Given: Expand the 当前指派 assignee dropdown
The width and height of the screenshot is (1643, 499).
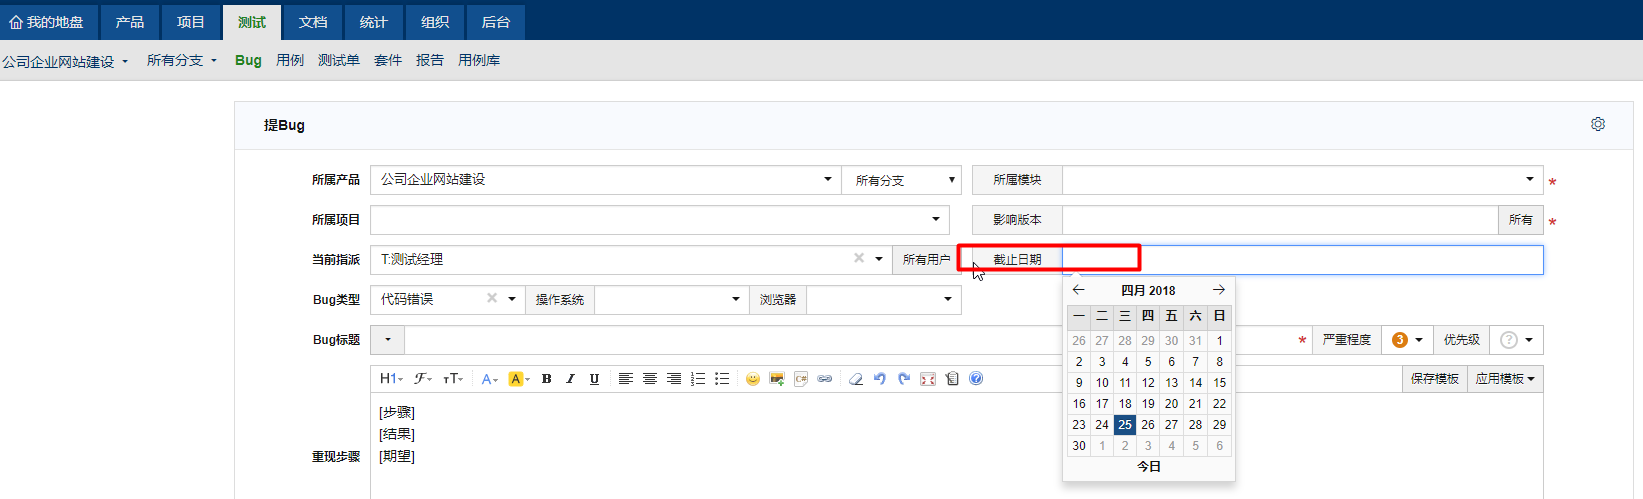Looking at the screenshot, I should [x=879, y=259].
